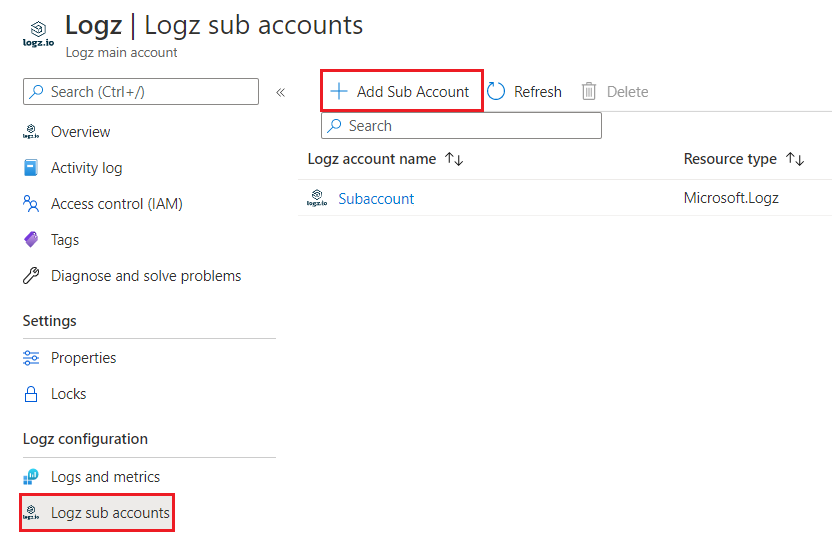This screenshot has width=832, height=536.
Task: Open Overview from the sidebar
Action: (x=80, y=132)
